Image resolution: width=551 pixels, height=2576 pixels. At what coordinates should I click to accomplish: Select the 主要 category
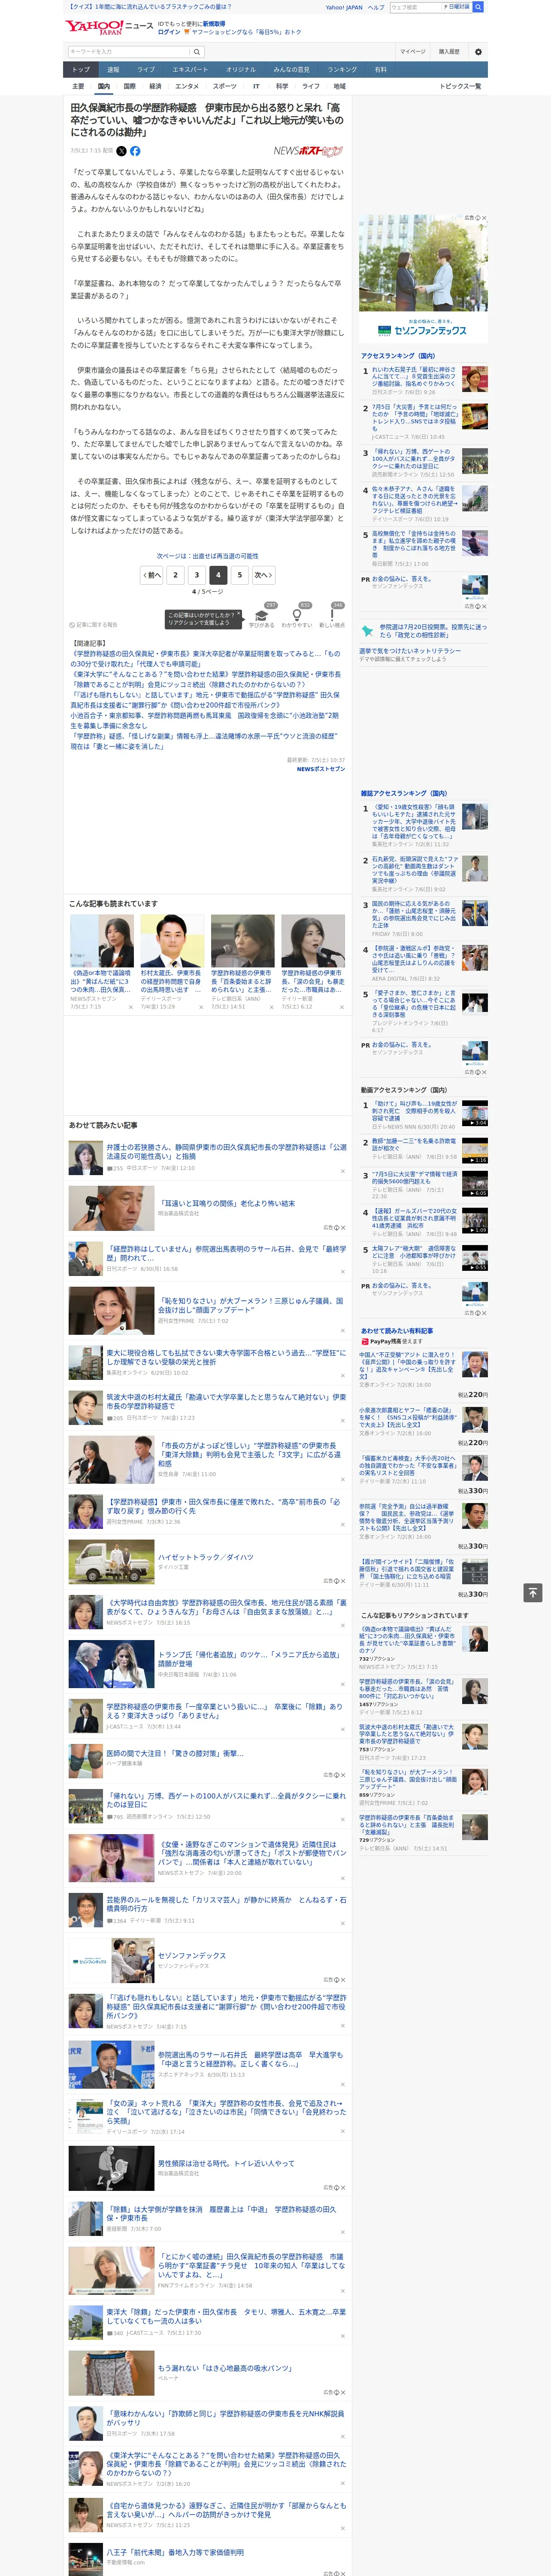(x=78, y=87)
